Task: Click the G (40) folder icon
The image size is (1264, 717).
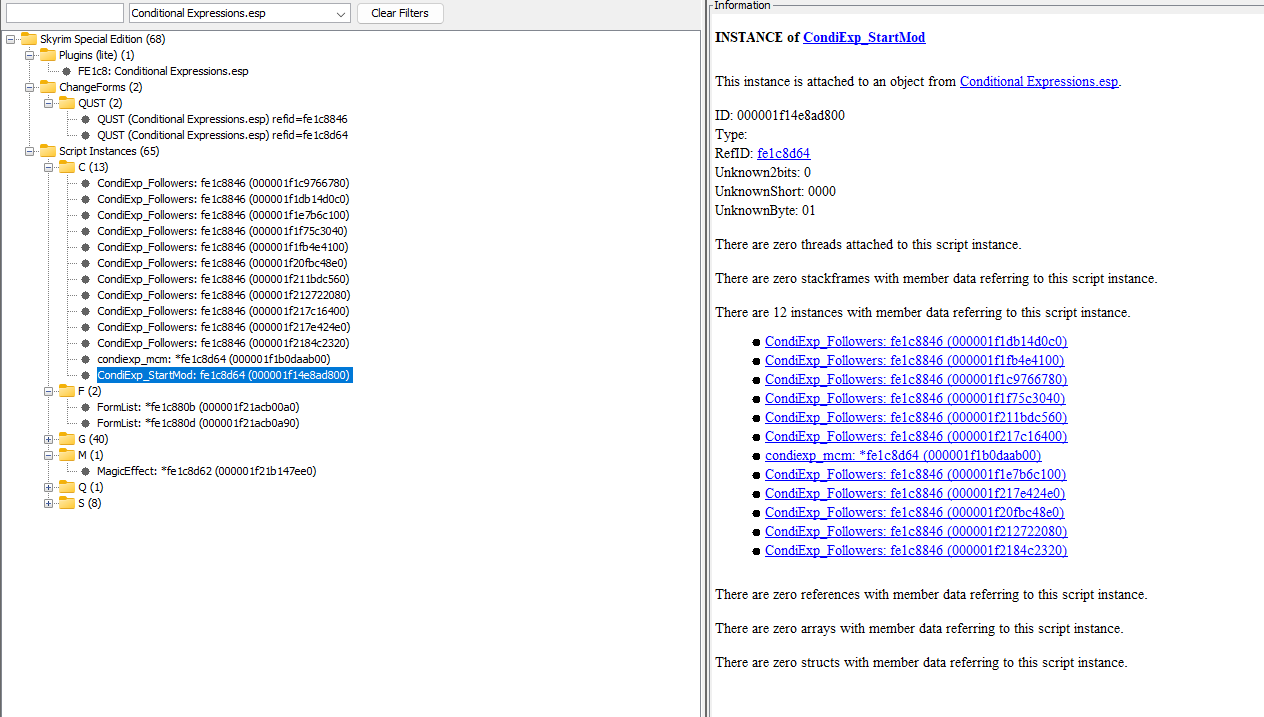Action: click(x=66, y=439)
